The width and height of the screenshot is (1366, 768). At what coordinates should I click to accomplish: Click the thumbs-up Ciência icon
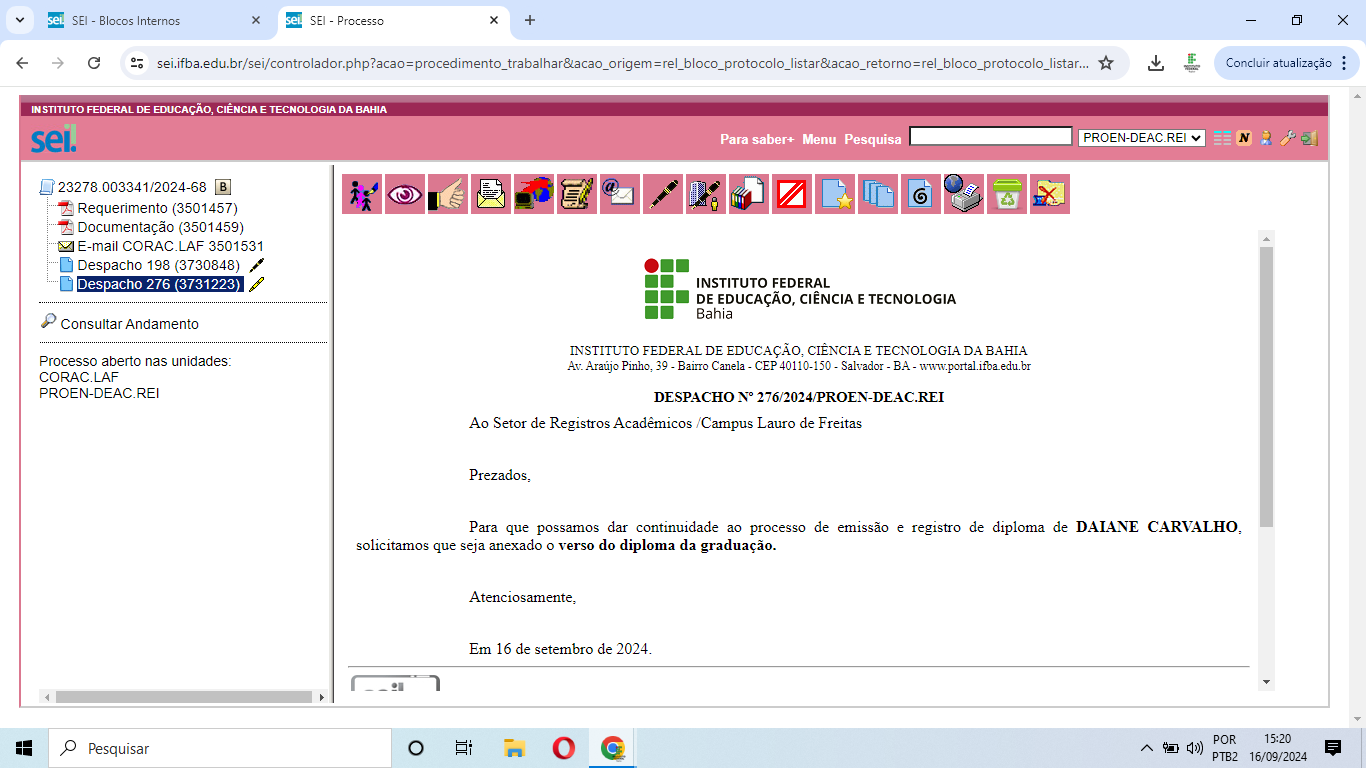(448, 194)
